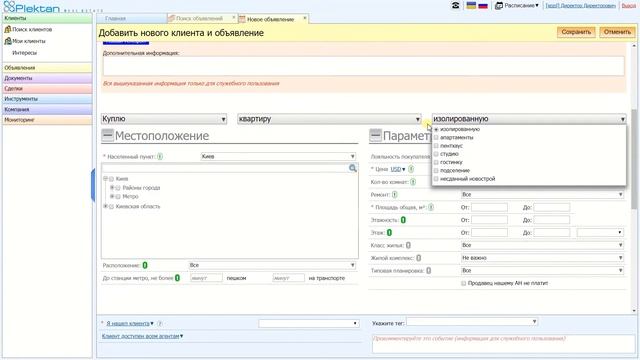
Task: Tick the пентхаус option
Action: 436,146
